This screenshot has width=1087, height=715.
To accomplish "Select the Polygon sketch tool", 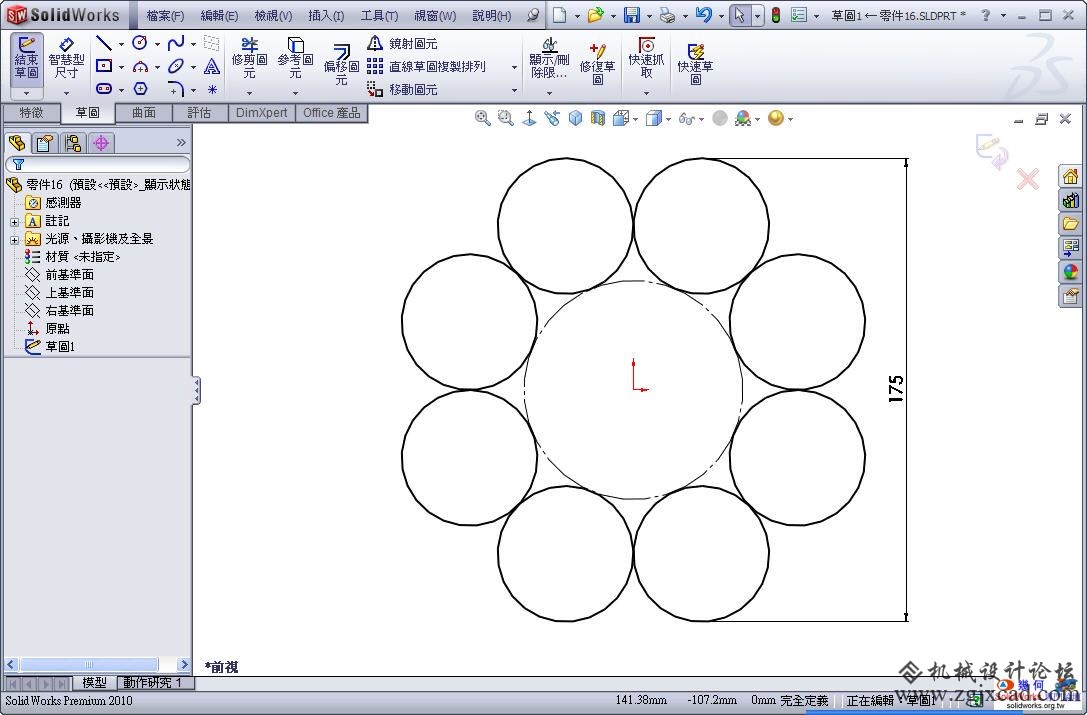I will [x=140, y=89].
